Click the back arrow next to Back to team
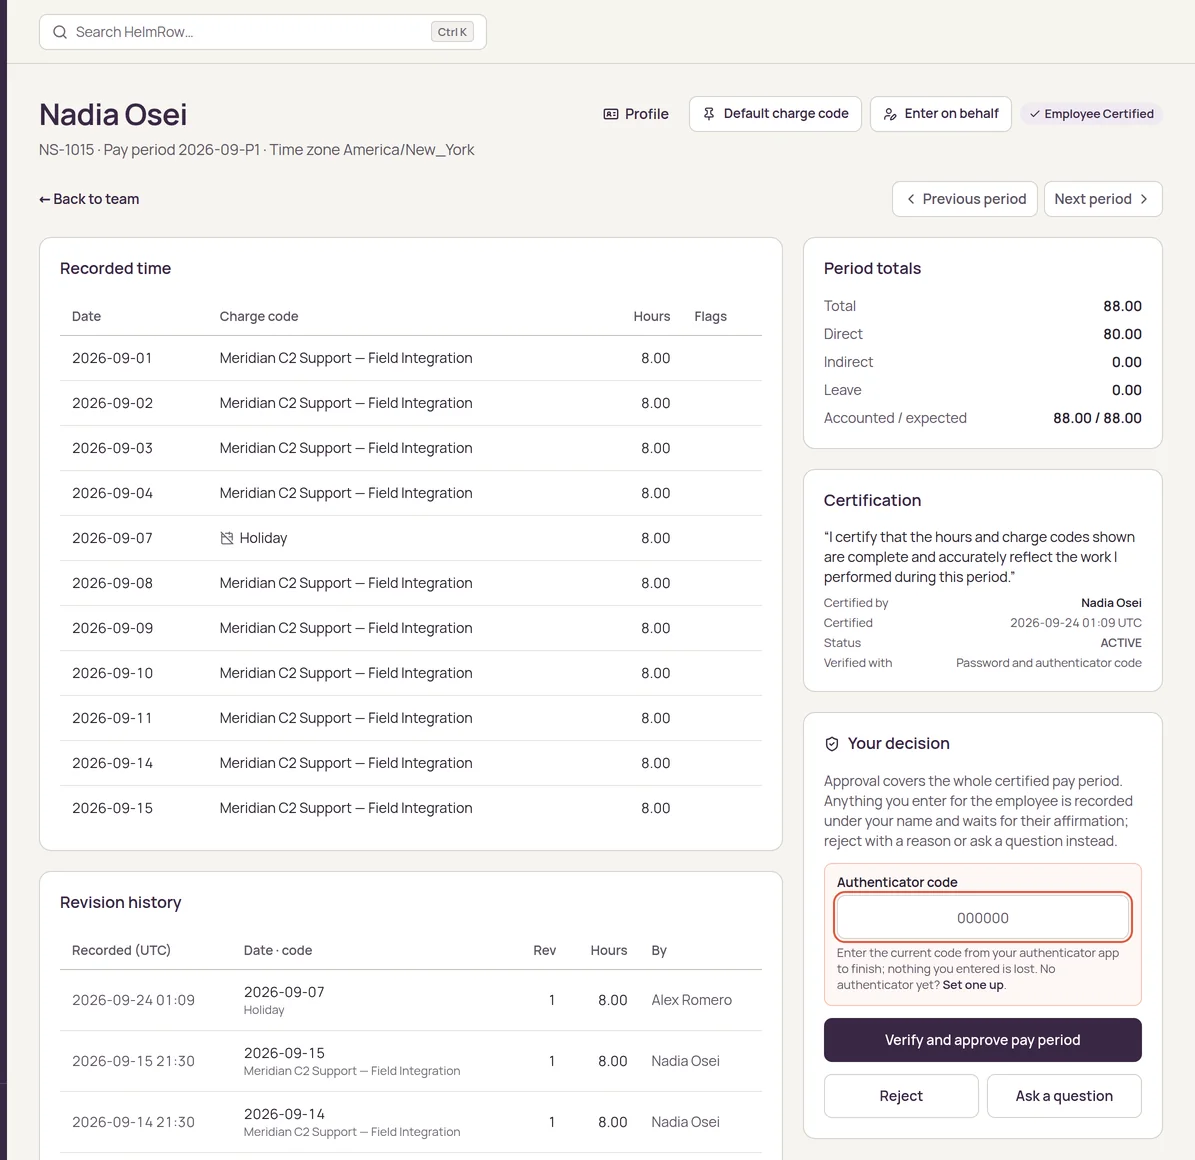The width and height of the screenshot is (1195, 1160). point(44,199)
